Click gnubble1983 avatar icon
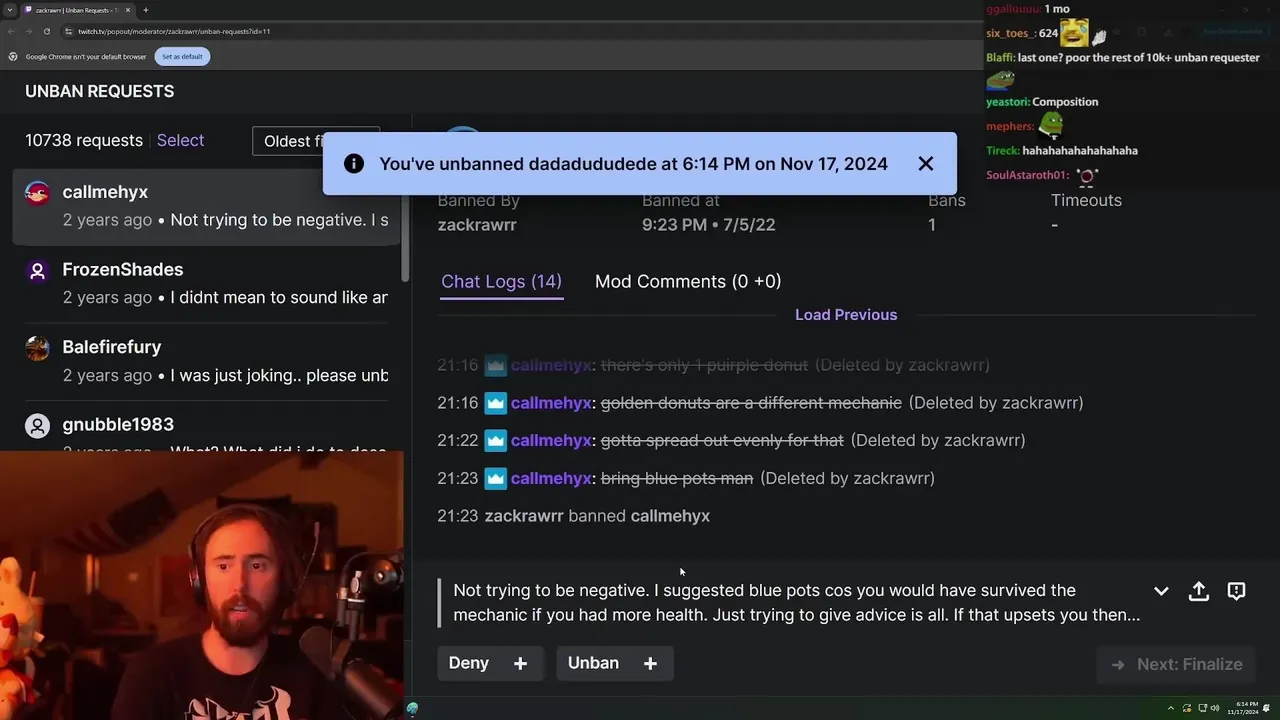This screenshot has height=720, width=1280. (37, 426)
